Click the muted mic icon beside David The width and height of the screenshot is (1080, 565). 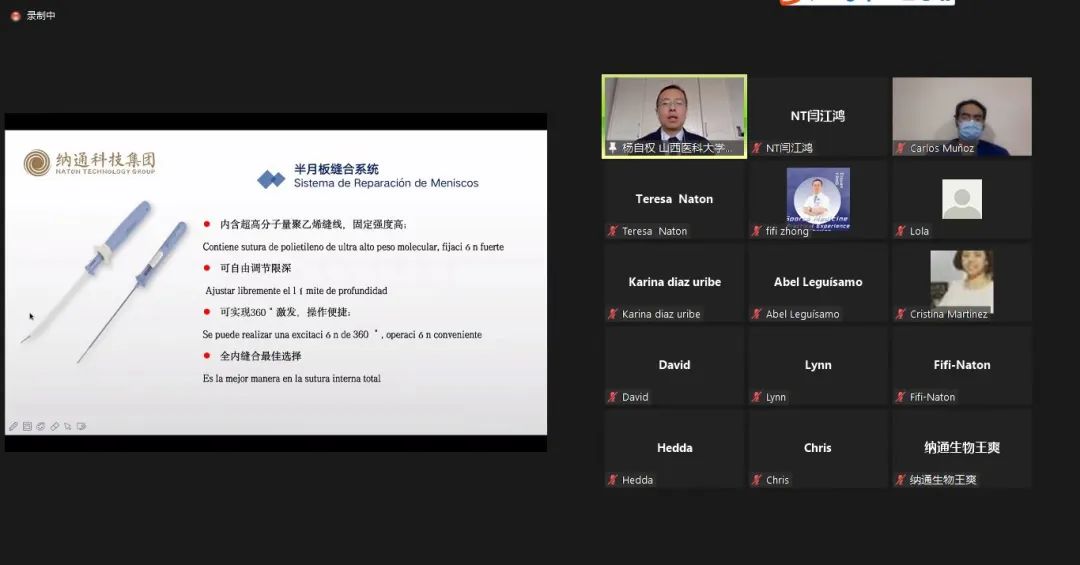(612, 397)
